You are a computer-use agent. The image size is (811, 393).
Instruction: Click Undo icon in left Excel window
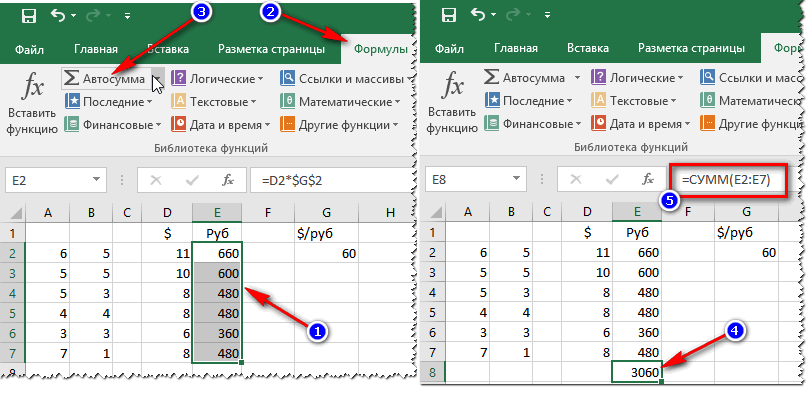[57, 16]
